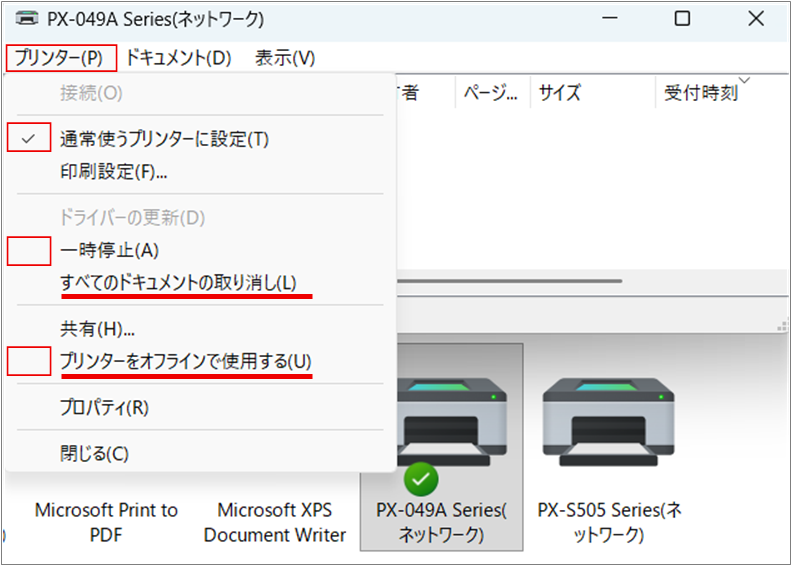Open the 表示(V) menu
Screen dimensions: 792x566
(x=285, y=57)
